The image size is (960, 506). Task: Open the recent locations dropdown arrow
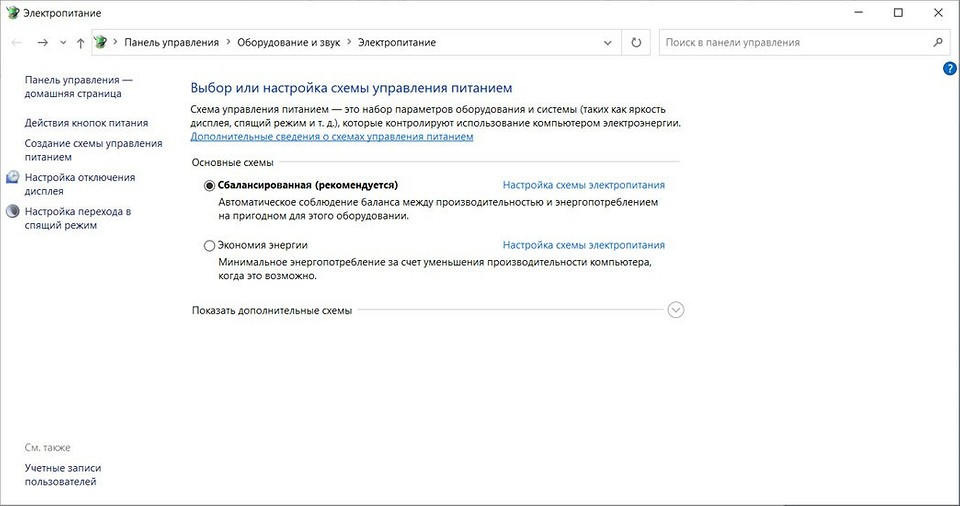(x=63, y=43)
